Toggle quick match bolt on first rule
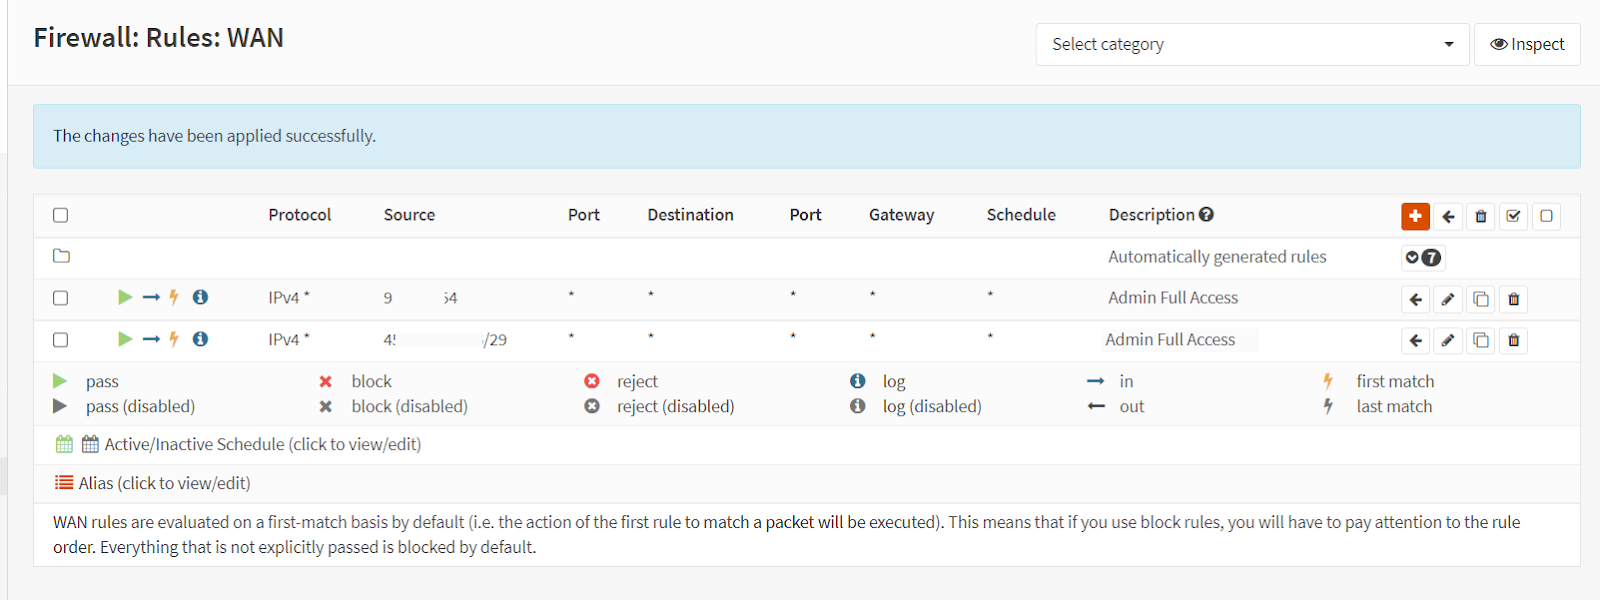1600x600 pixels. pyautogui.click(x=174, y=297)
